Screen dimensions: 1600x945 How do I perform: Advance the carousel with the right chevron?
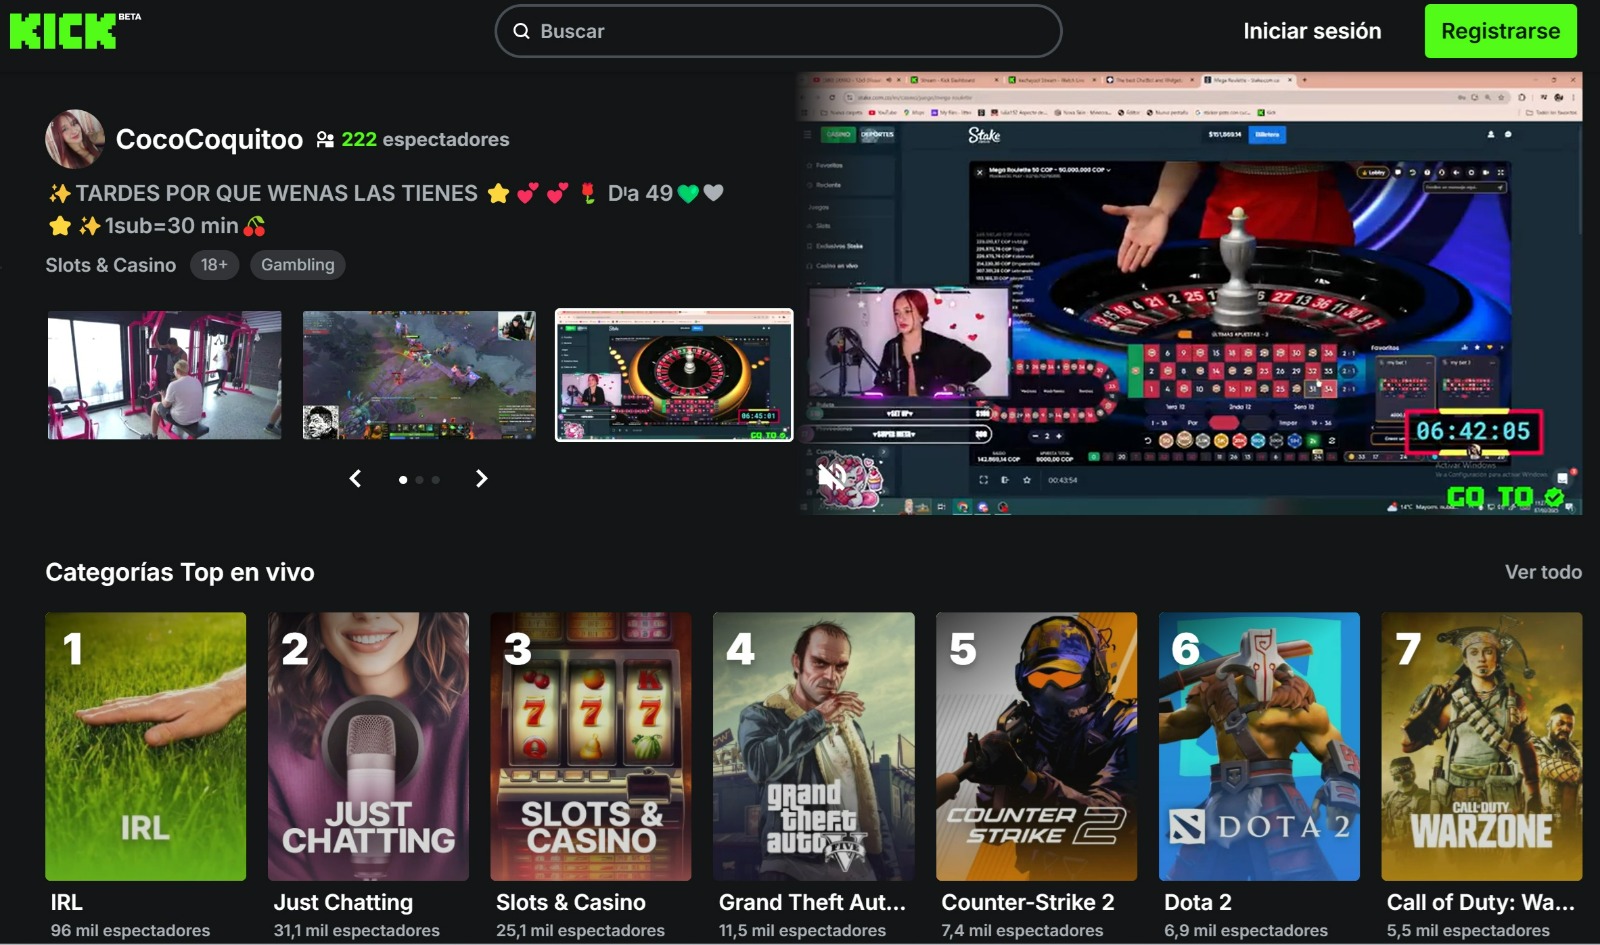481,479
